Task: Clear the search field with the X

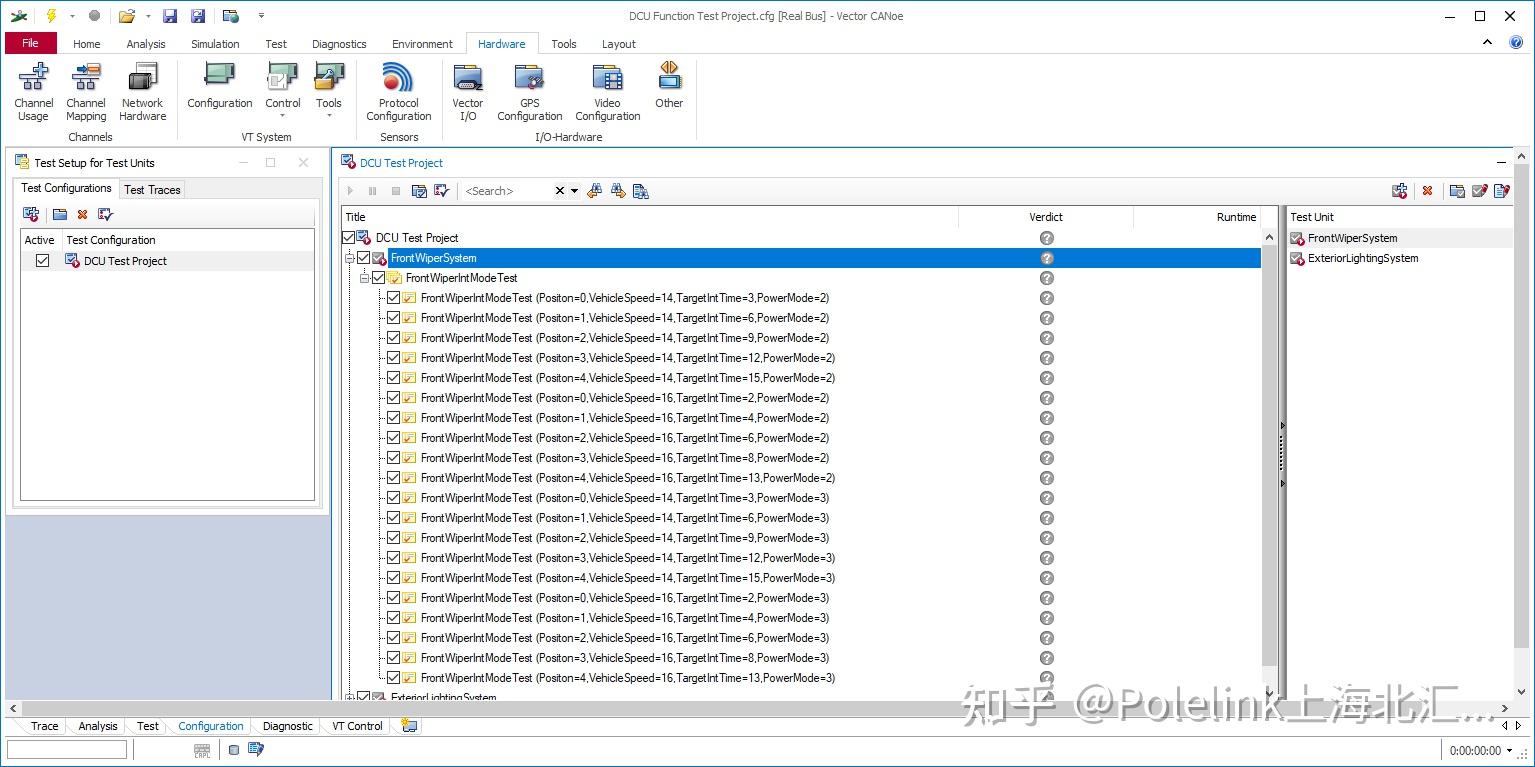Action: point(557,190)
